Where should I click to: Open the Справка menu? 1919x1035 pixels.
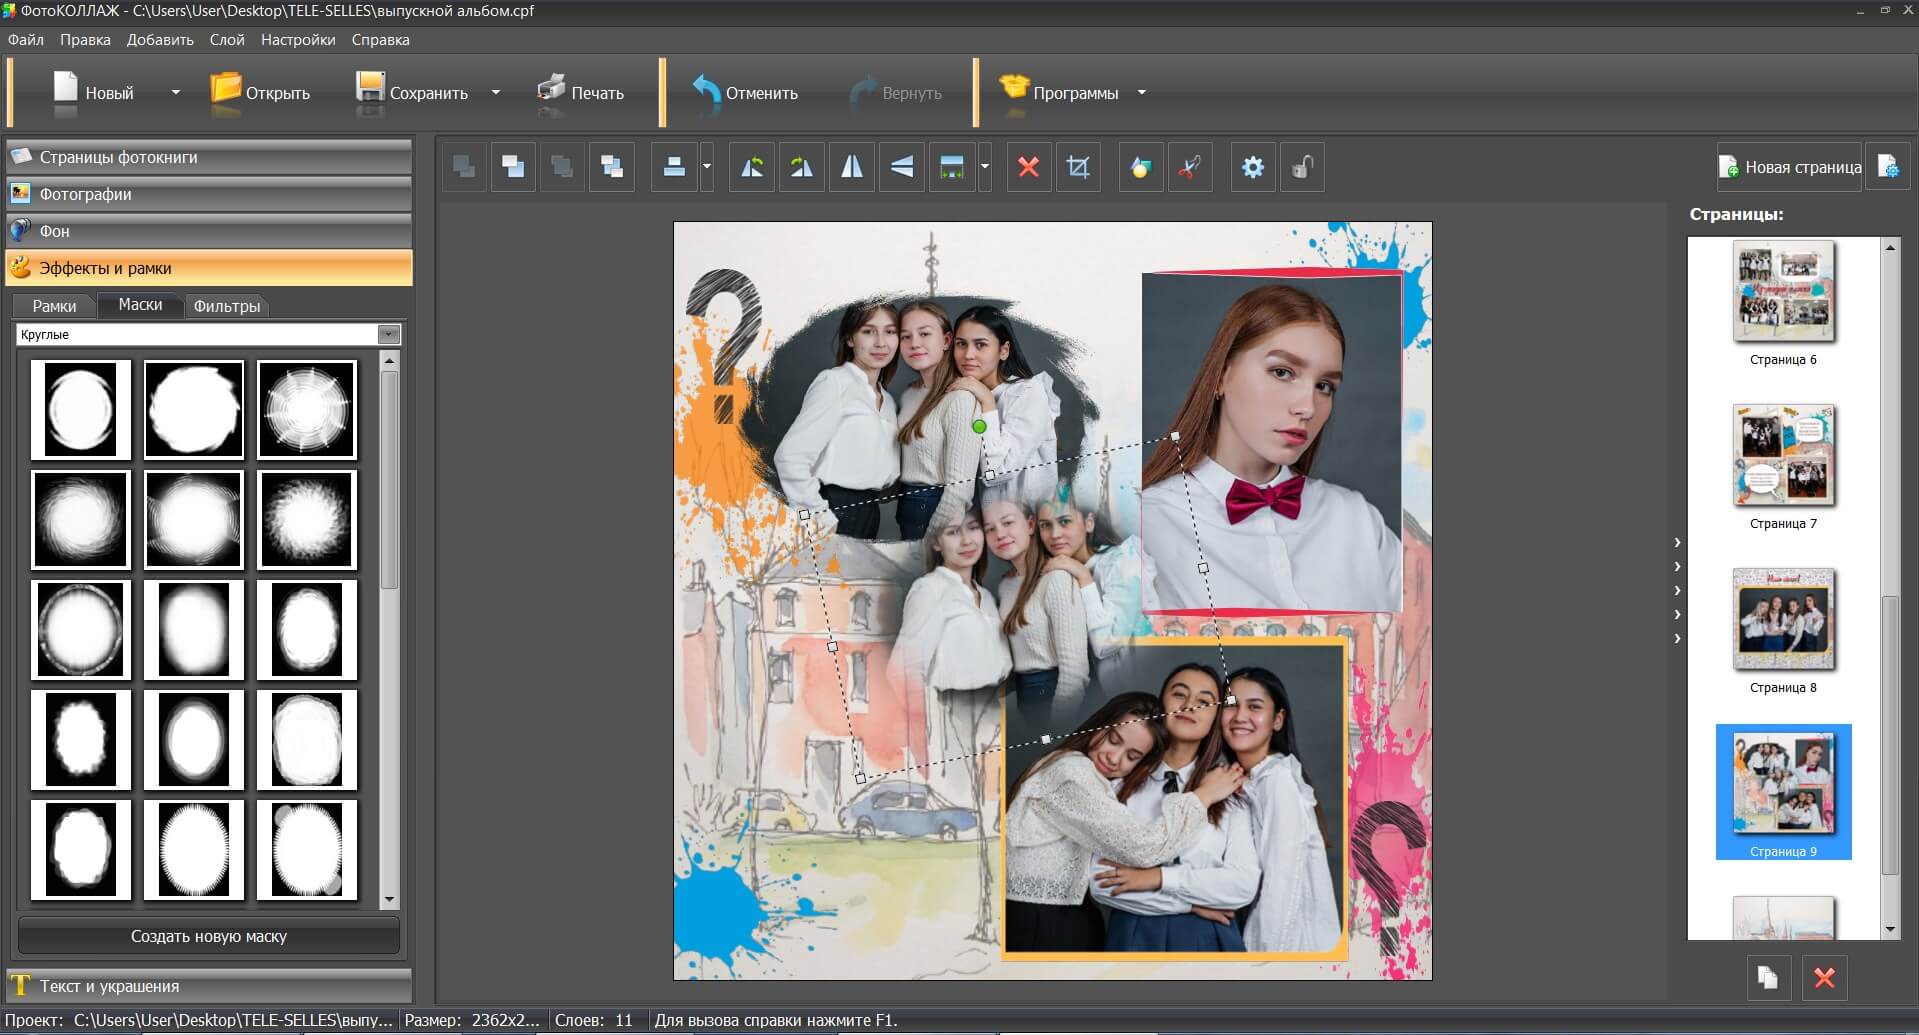(x=380, y=40)
